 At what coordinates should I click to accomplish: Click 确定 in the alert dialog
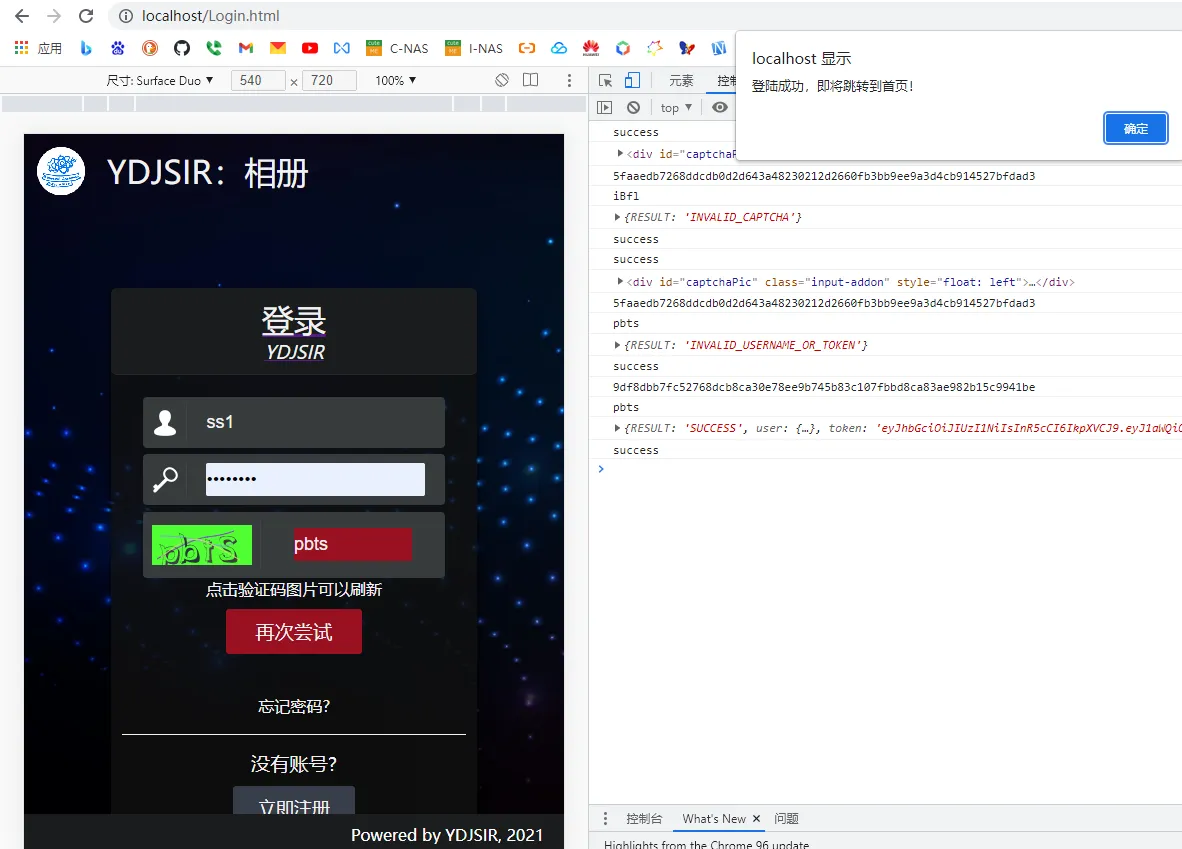pyautogui.click(x=1136, y=128)
